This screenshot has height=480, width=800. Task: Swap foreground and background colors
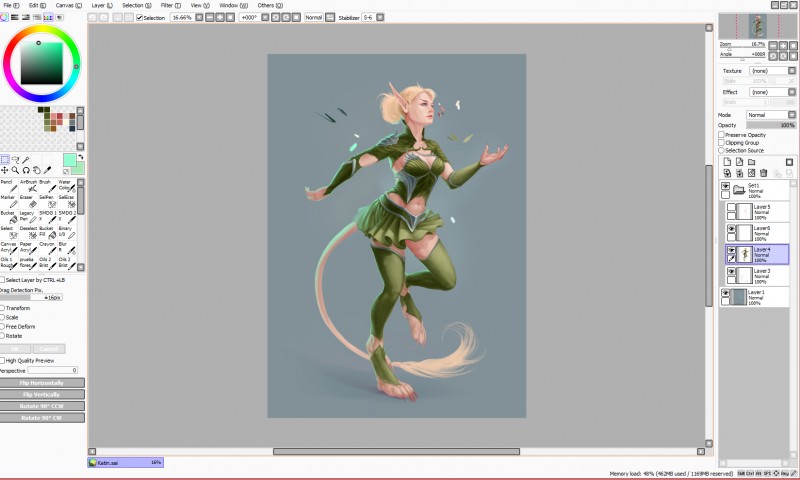coord(81,157)
